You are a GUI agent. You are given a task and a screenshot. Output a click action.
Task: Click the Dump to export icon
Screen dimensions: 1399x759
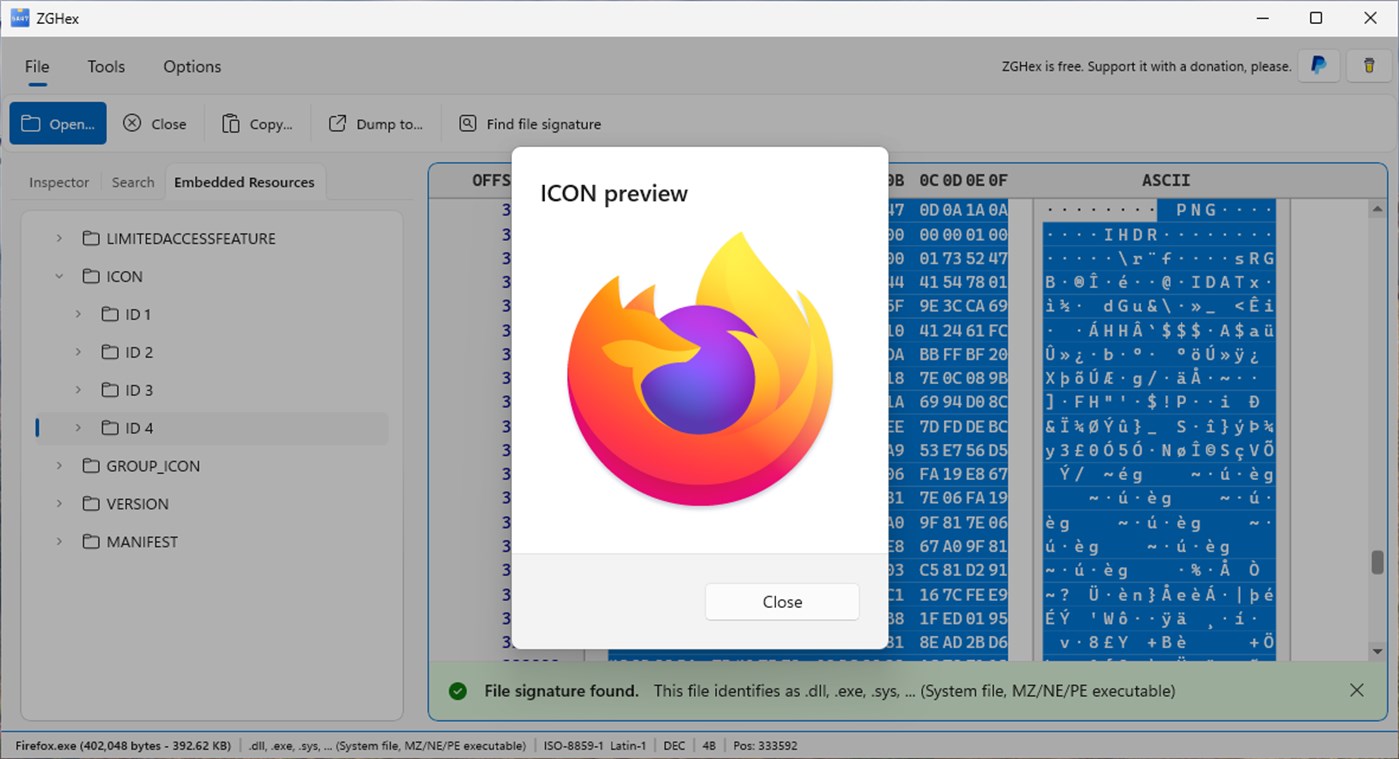pos(338,124)
